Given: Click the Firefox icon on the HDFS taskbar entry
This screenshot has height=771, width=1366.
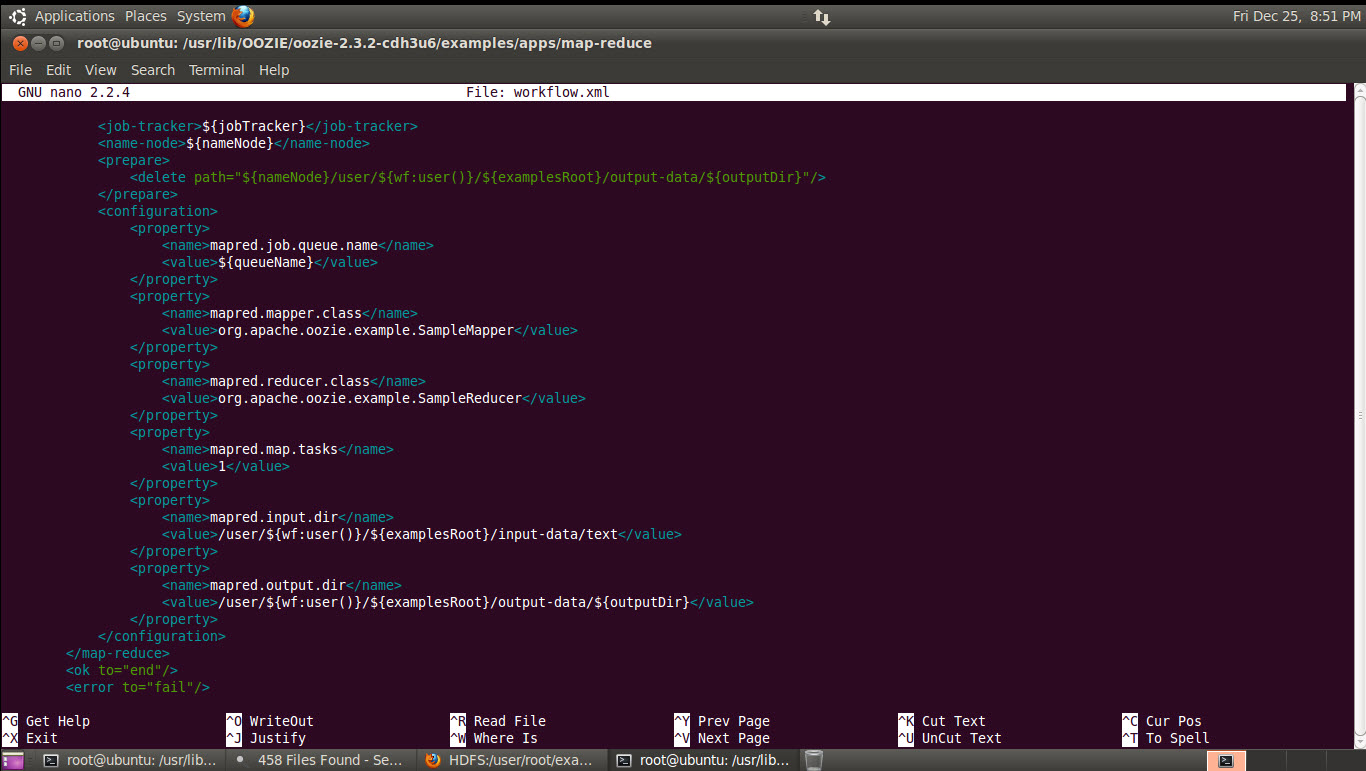Looking at the screenshot, I should point(433,760).
